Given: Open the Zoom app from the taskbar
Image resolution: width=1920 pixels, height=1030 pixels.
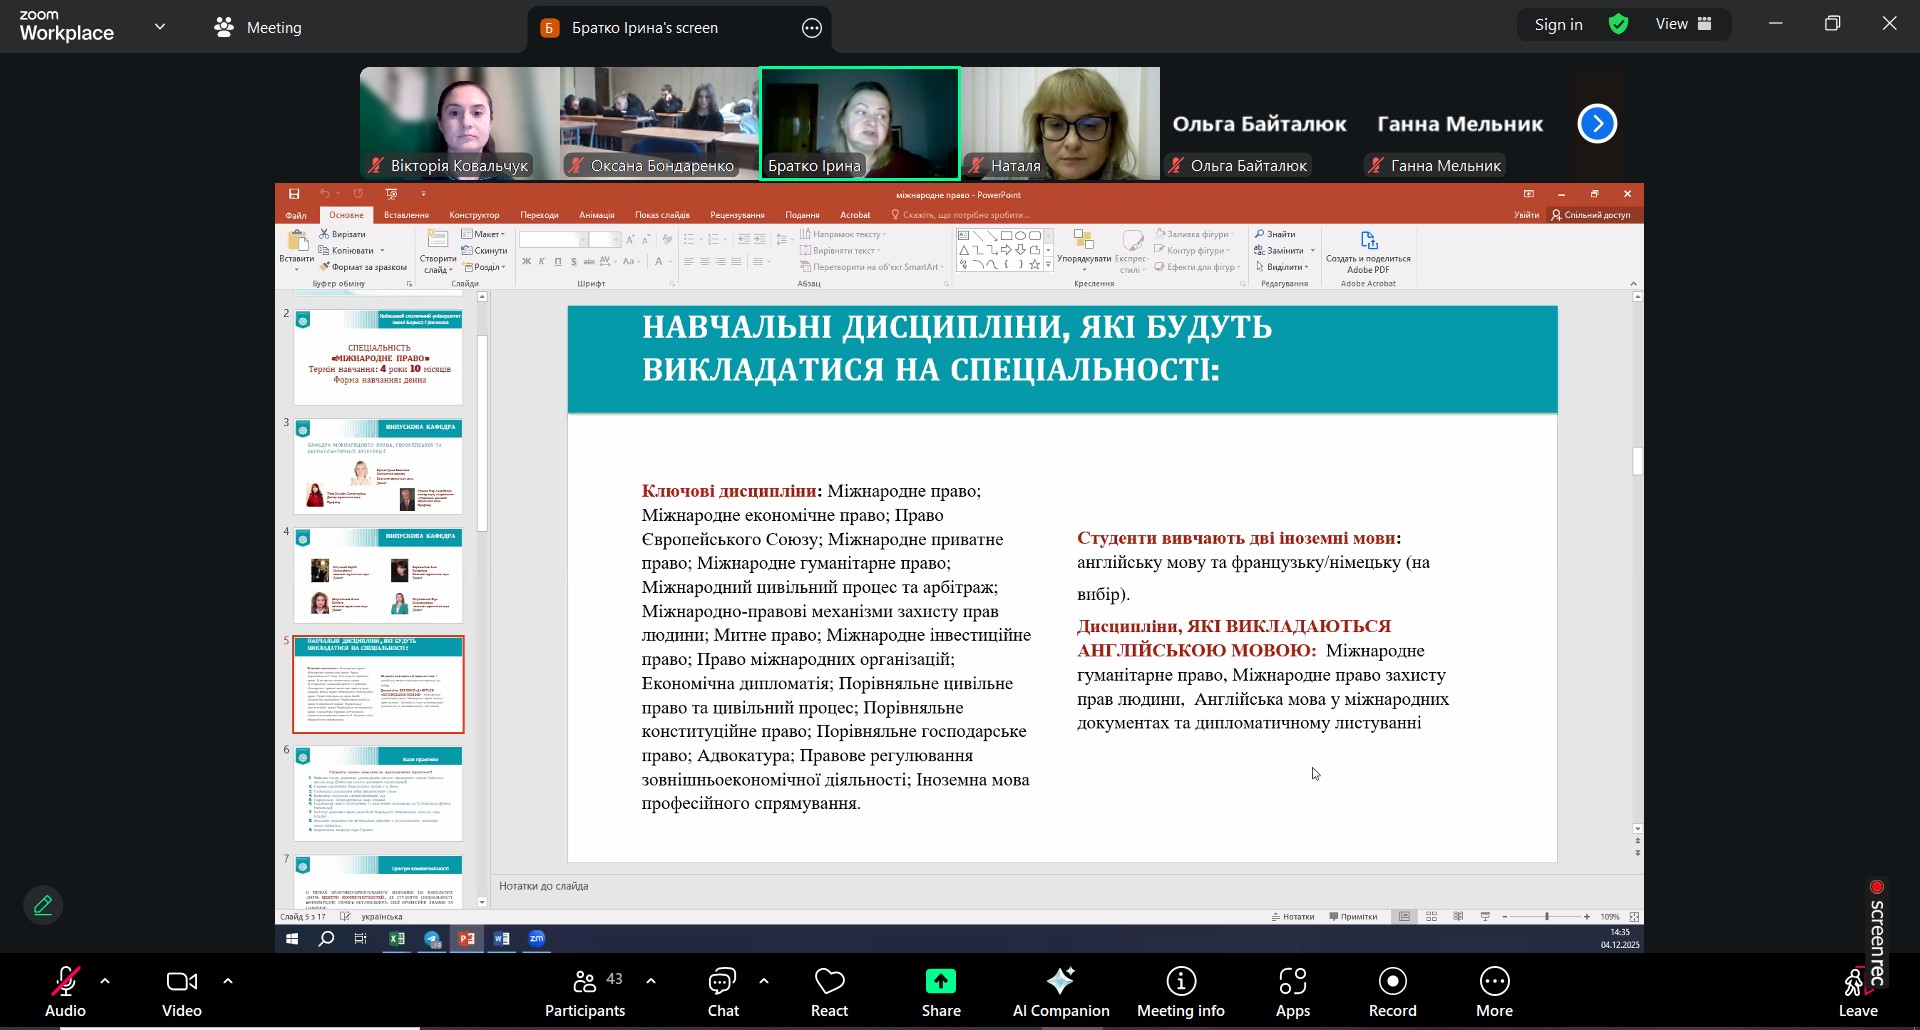Looking at the screenshot, I should pyautogui.click(x=537, y=939).
